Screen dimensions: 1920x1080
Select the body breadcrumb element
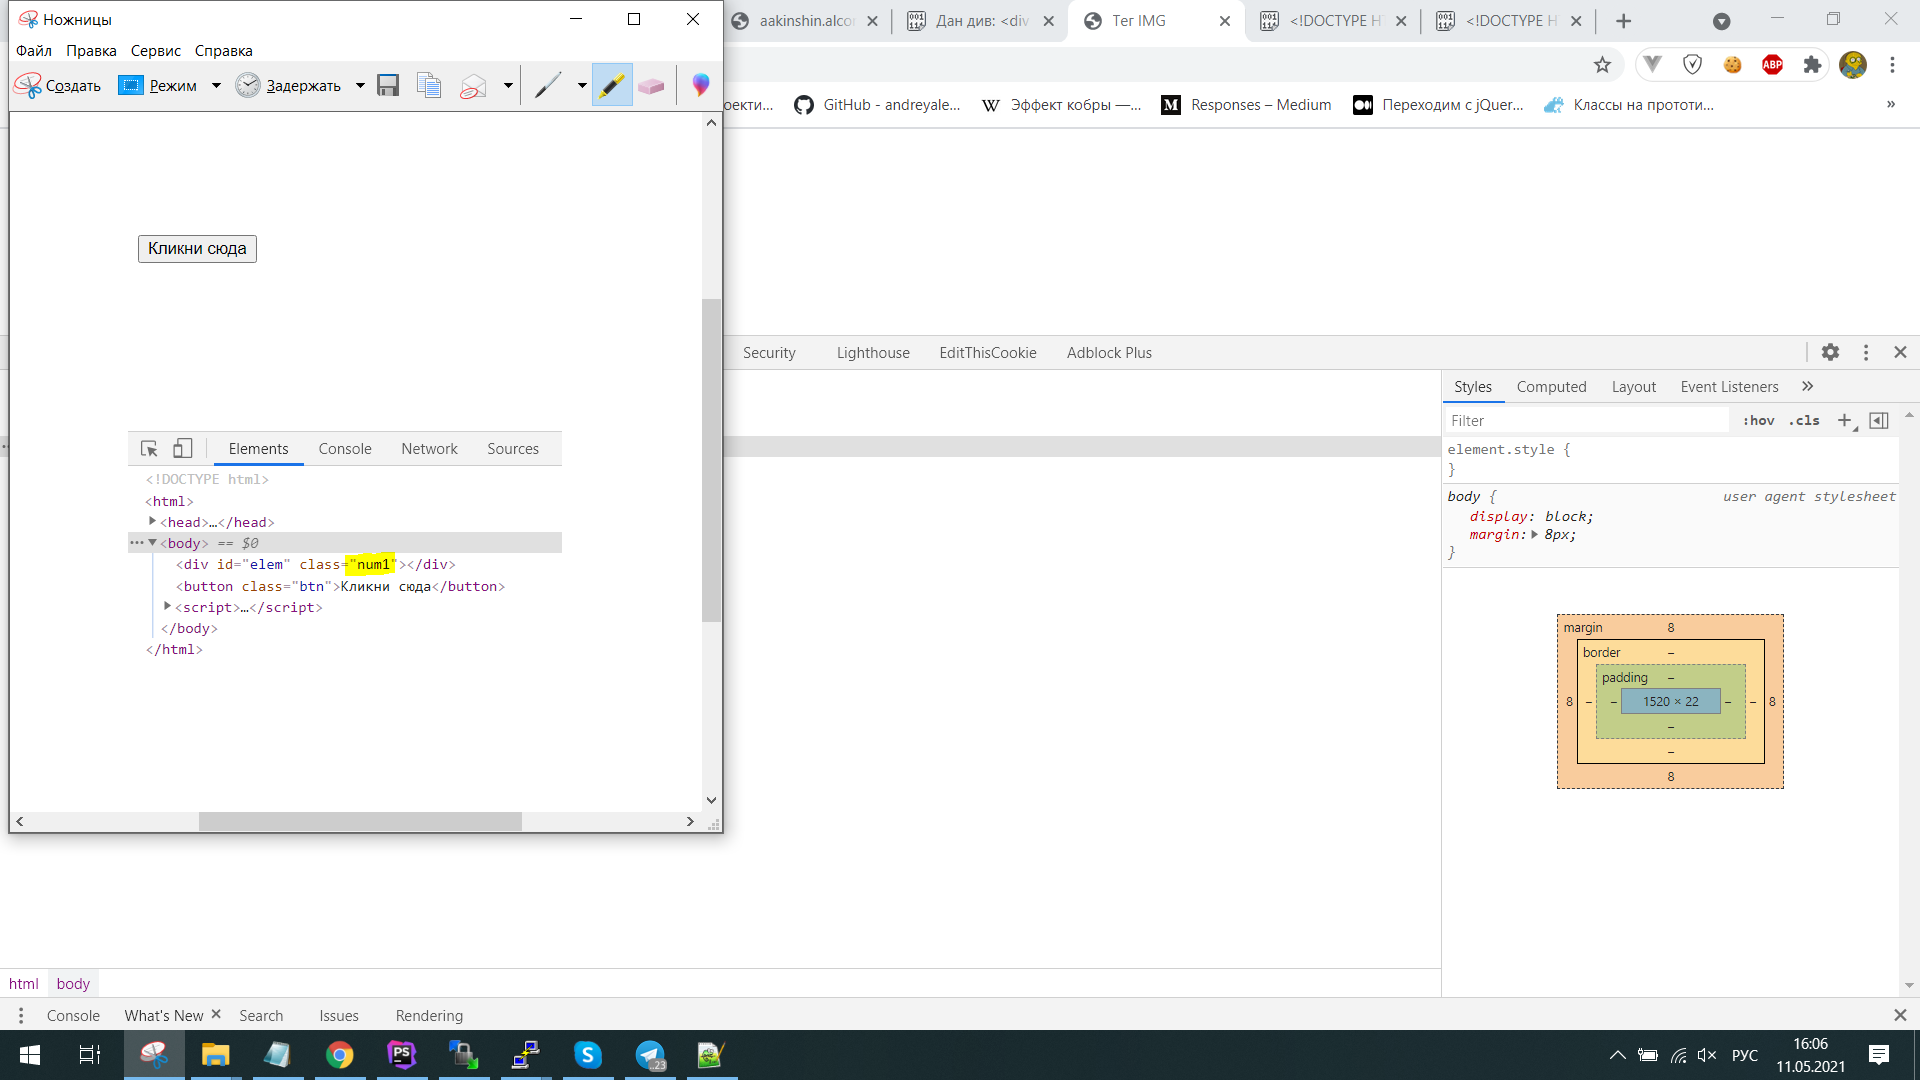pos(73,984)
